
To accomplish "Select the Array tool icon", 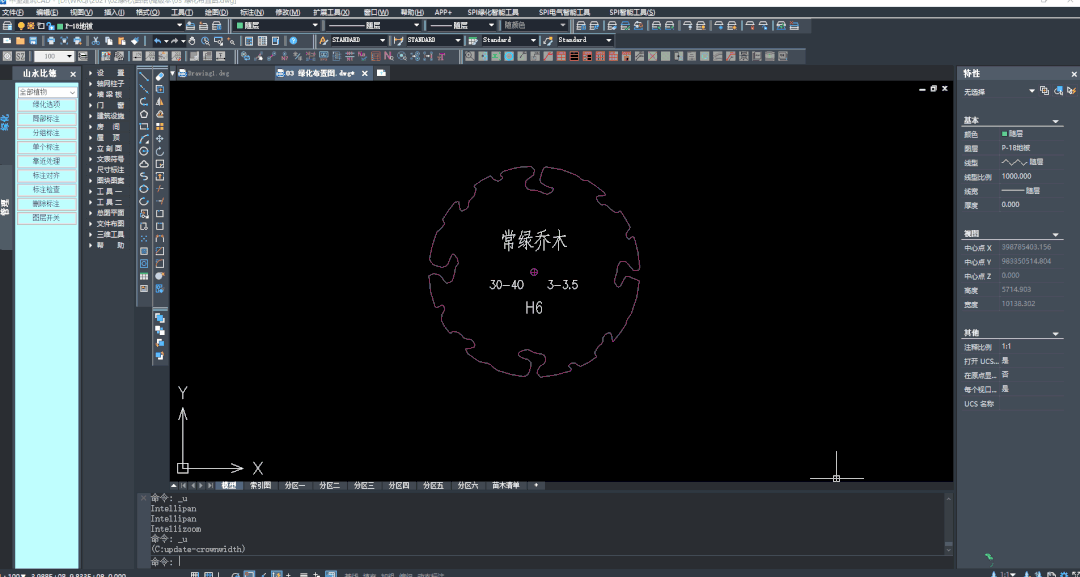I will tap(160, 127).
